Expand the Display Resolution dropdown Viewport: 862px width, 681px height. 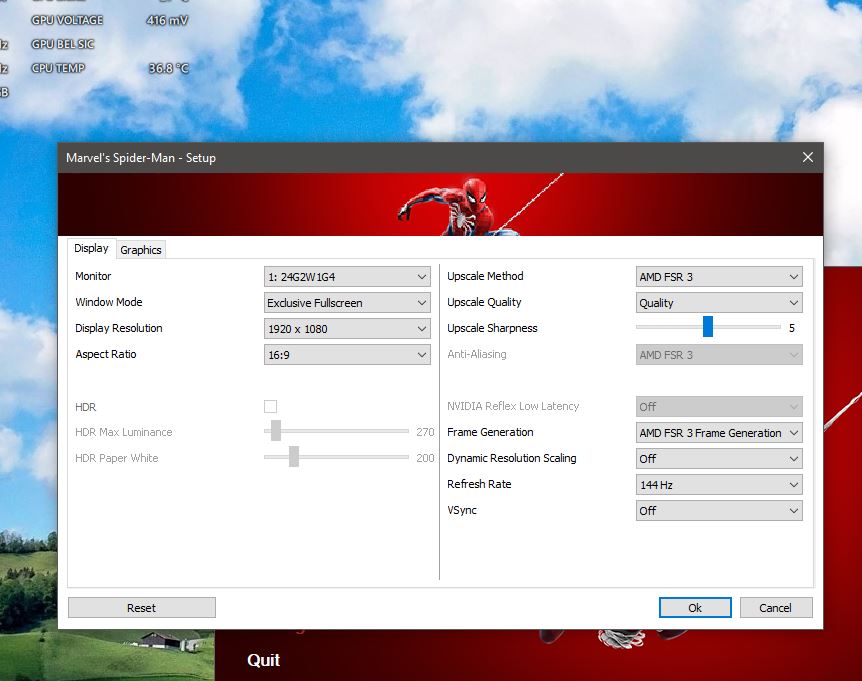click(347, 329)
